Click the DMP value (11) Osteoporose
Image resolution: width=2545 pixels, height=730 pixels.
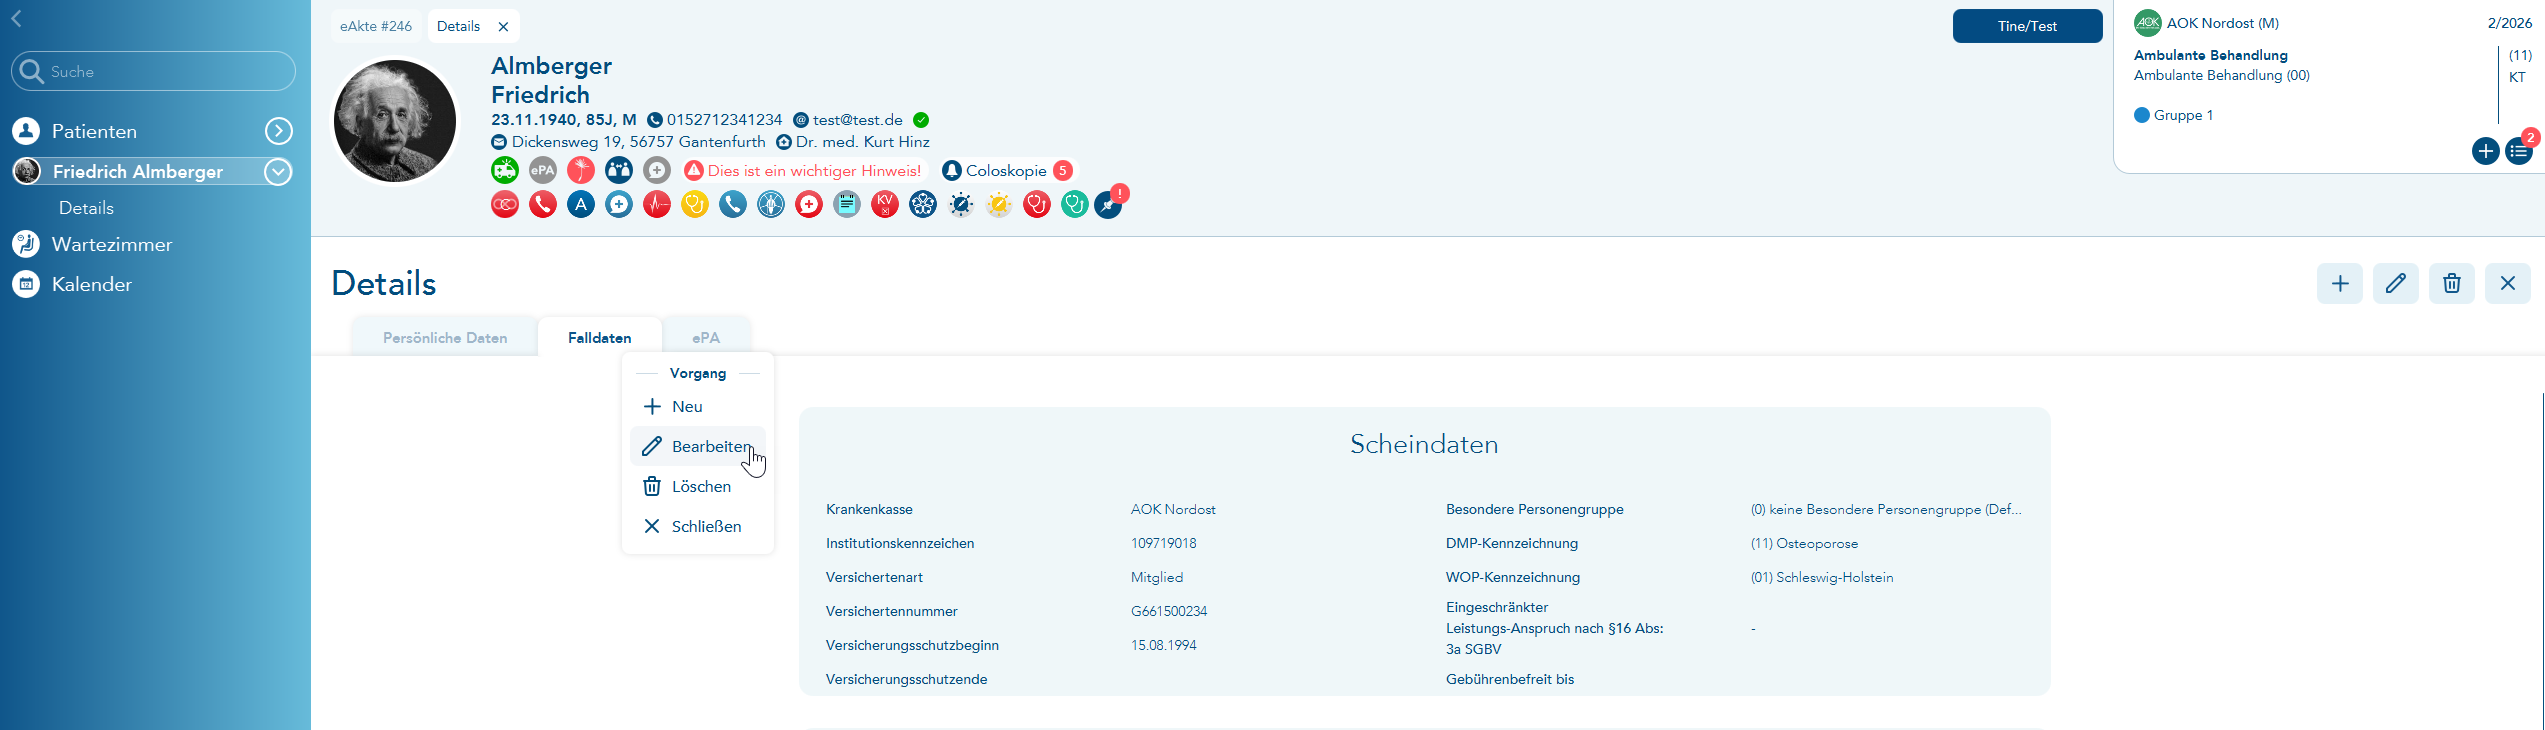1804,543
